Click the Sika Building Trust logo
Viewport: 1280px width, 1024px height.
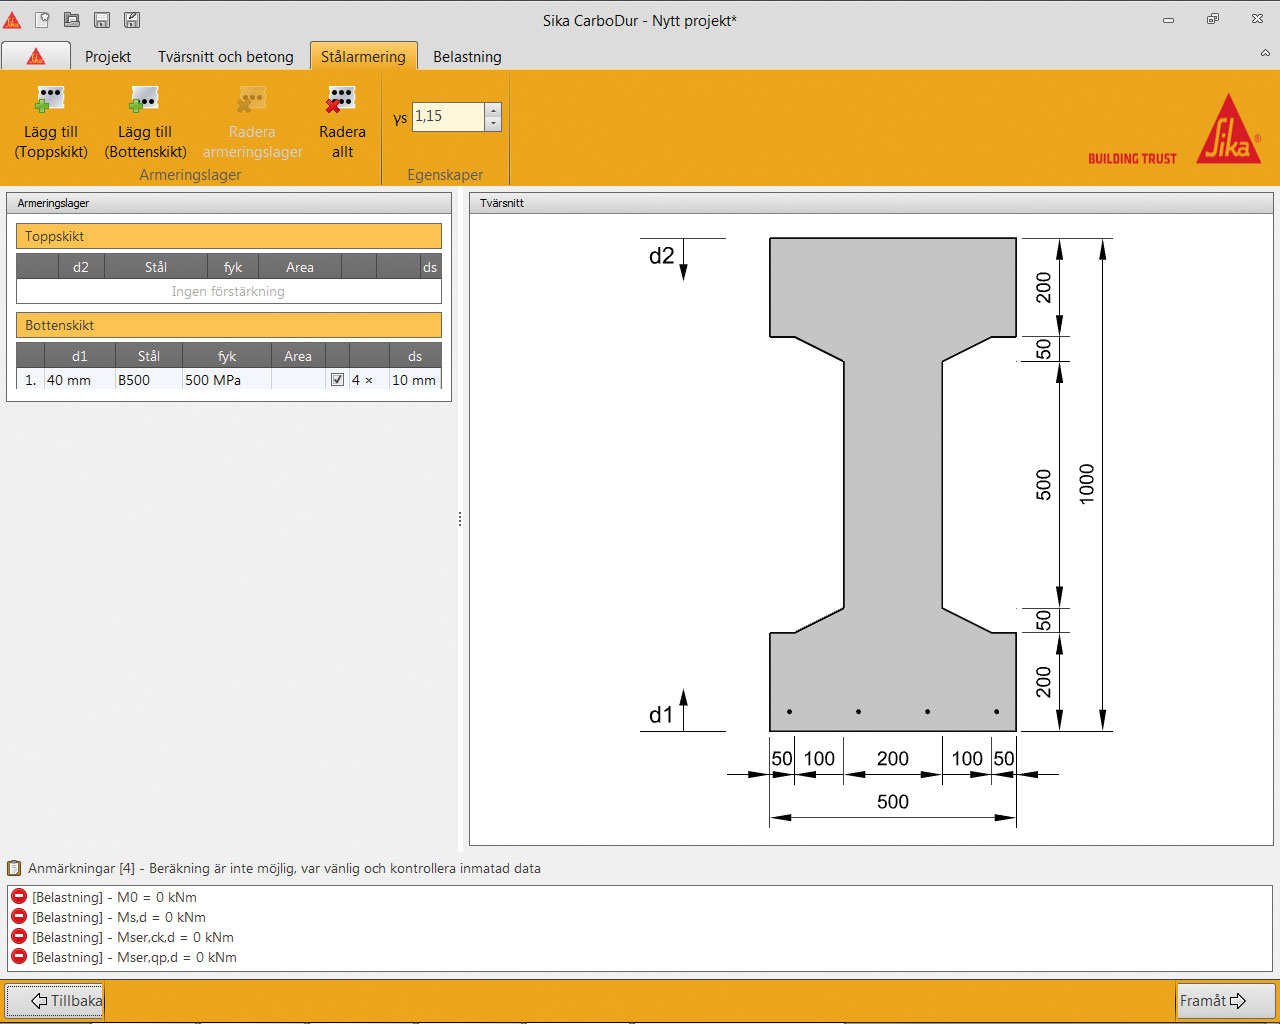pos(1174,129)
